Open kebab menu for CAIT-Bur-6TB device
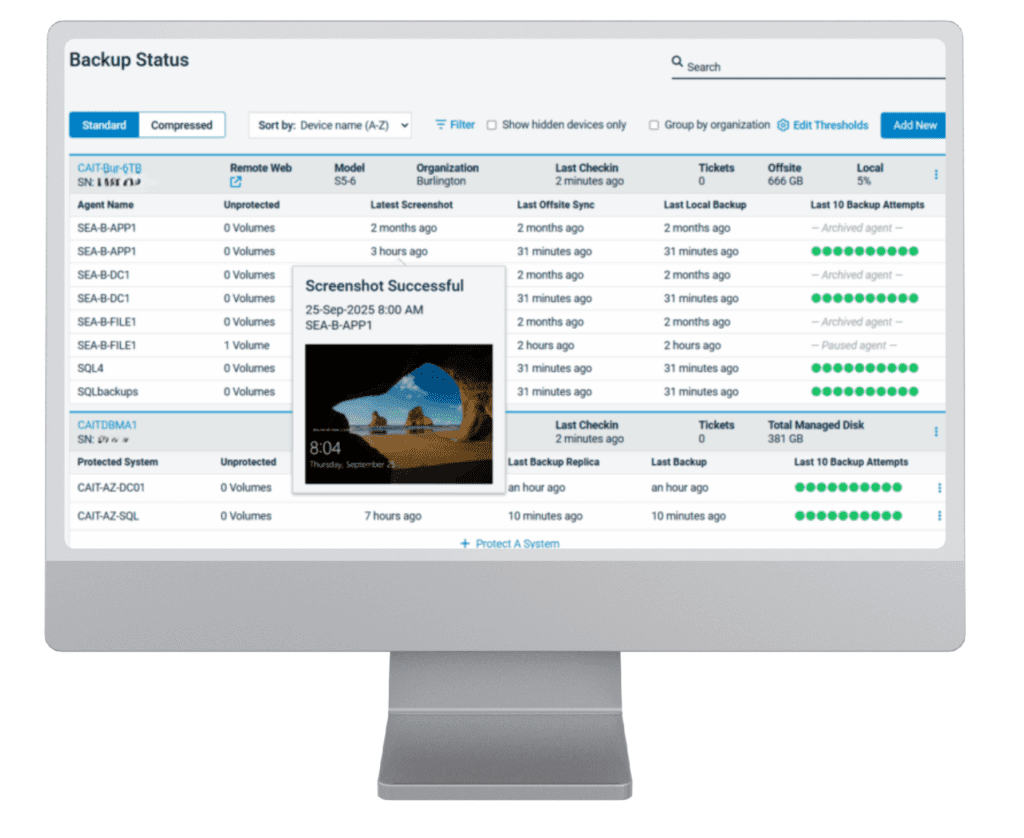This screenshot has height=838, width=1024. (936, 175)
